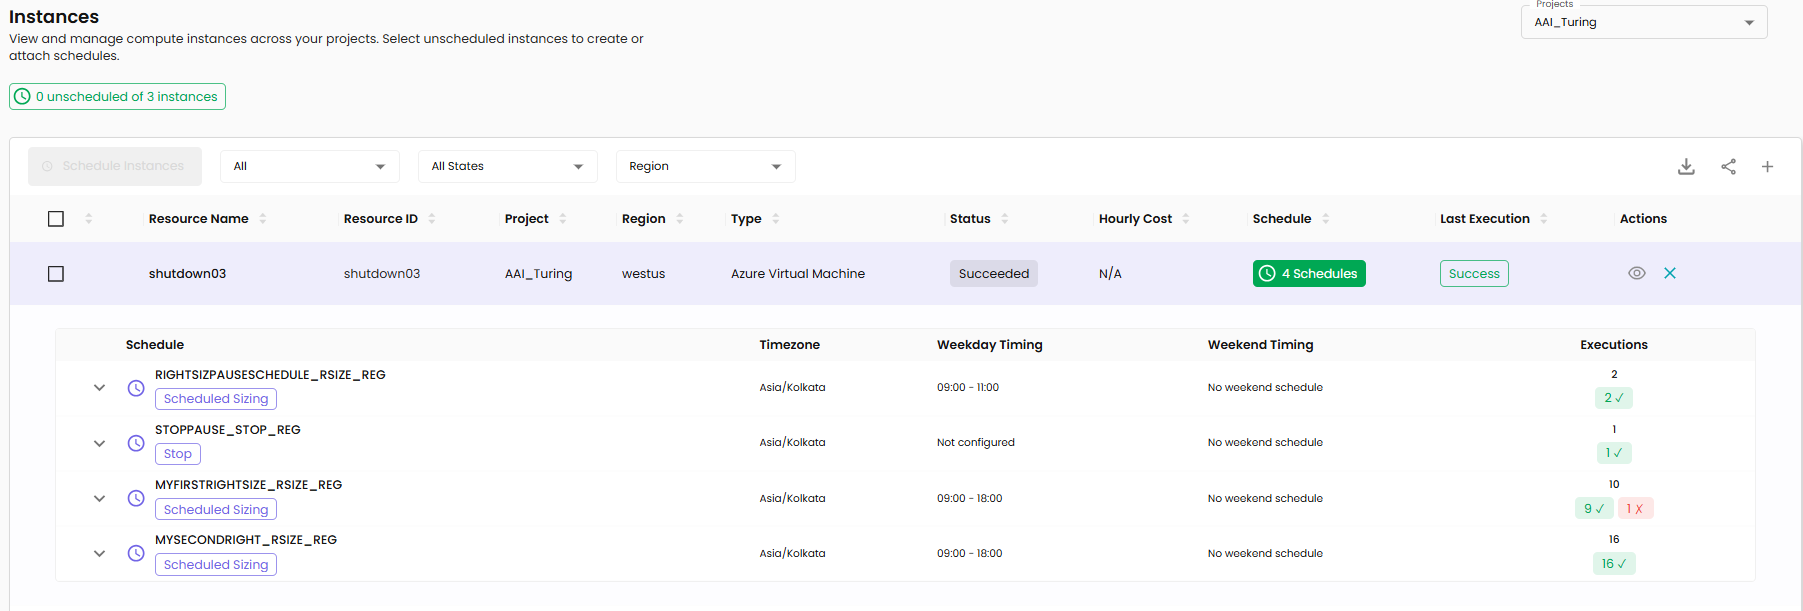Image resolution: width=1803 pixels, height=611 pixels.
Task: Click the plus add icon
Action: 1767,167
